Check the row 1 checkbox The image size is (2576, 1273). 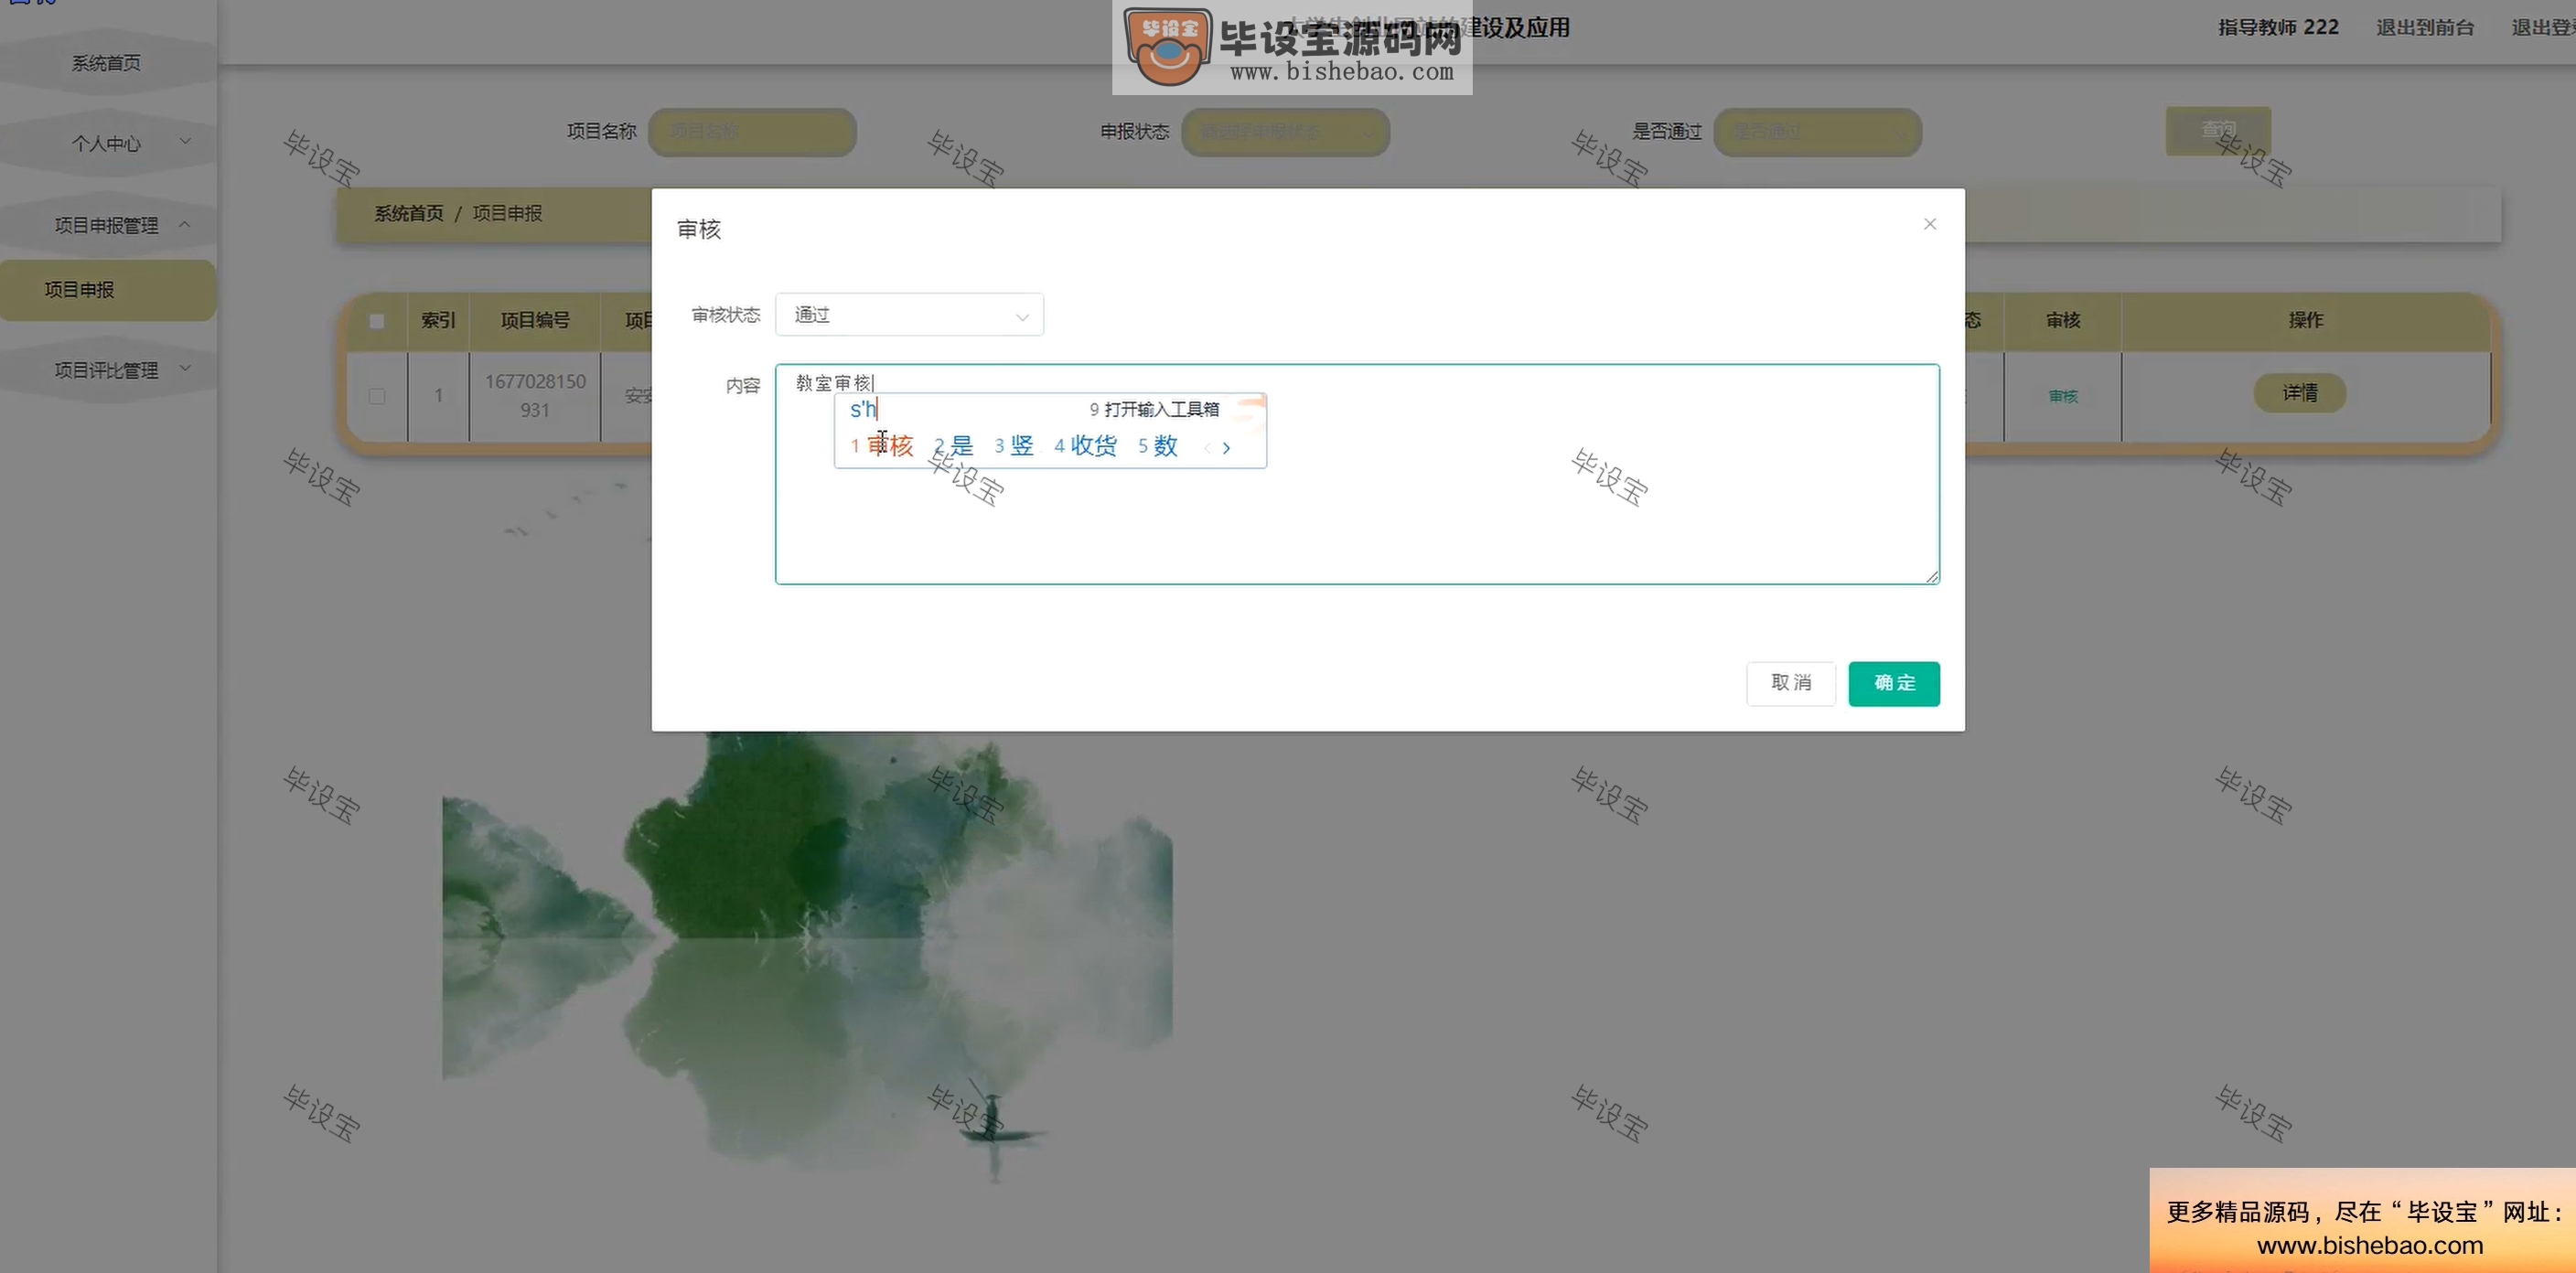377,396
